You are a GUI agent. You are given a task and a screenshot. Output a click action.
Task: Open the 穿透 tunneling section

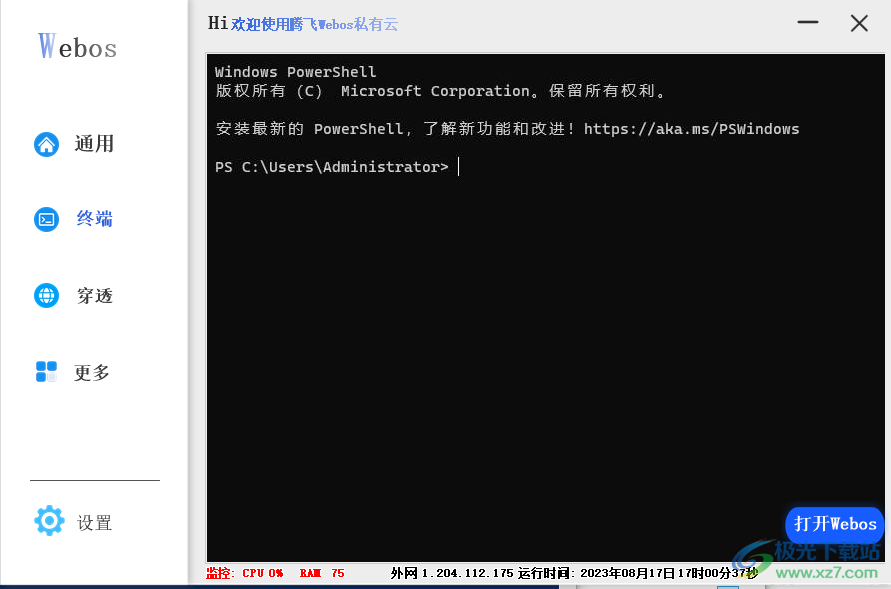click(95, 295)
